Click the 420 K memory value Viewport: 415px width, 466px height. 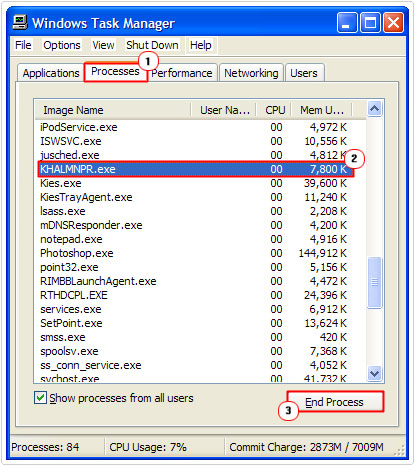(333, 337)
